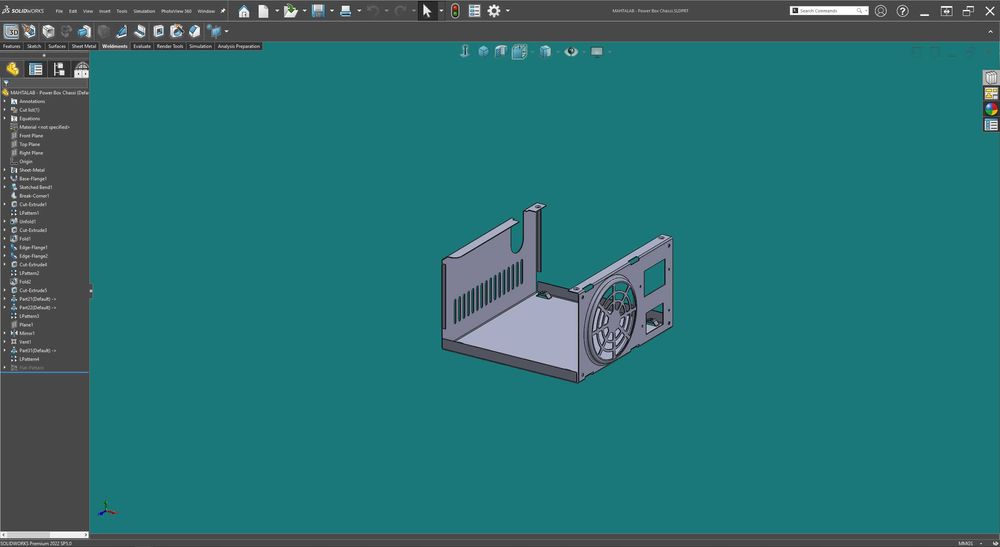Pin the menu bar with the pushpin

coord(223,11)
